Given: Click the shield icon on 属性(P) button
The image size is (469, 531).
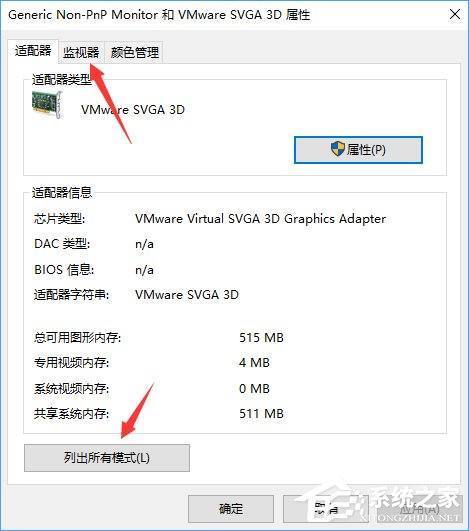Looking at the screenshot, I should pos(337,149).
